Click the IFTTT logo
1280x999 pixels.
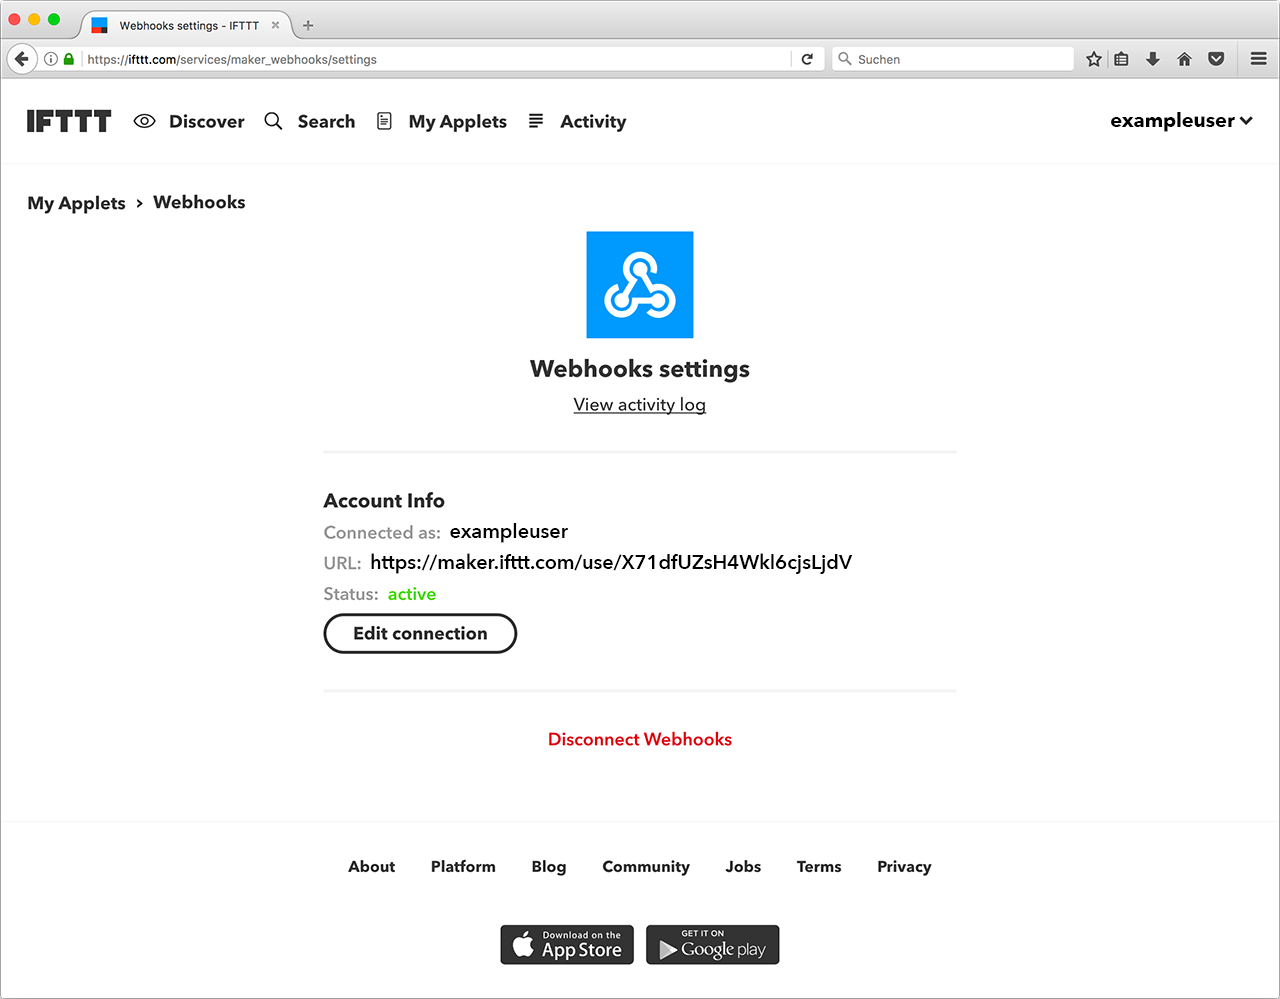(x=68, y=120)
